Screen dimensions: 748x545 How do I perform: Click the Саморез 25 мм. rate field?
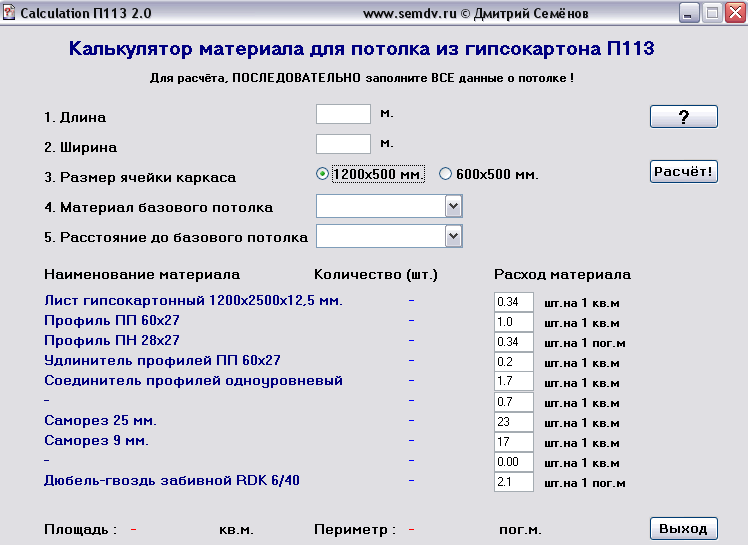point(514,421)
